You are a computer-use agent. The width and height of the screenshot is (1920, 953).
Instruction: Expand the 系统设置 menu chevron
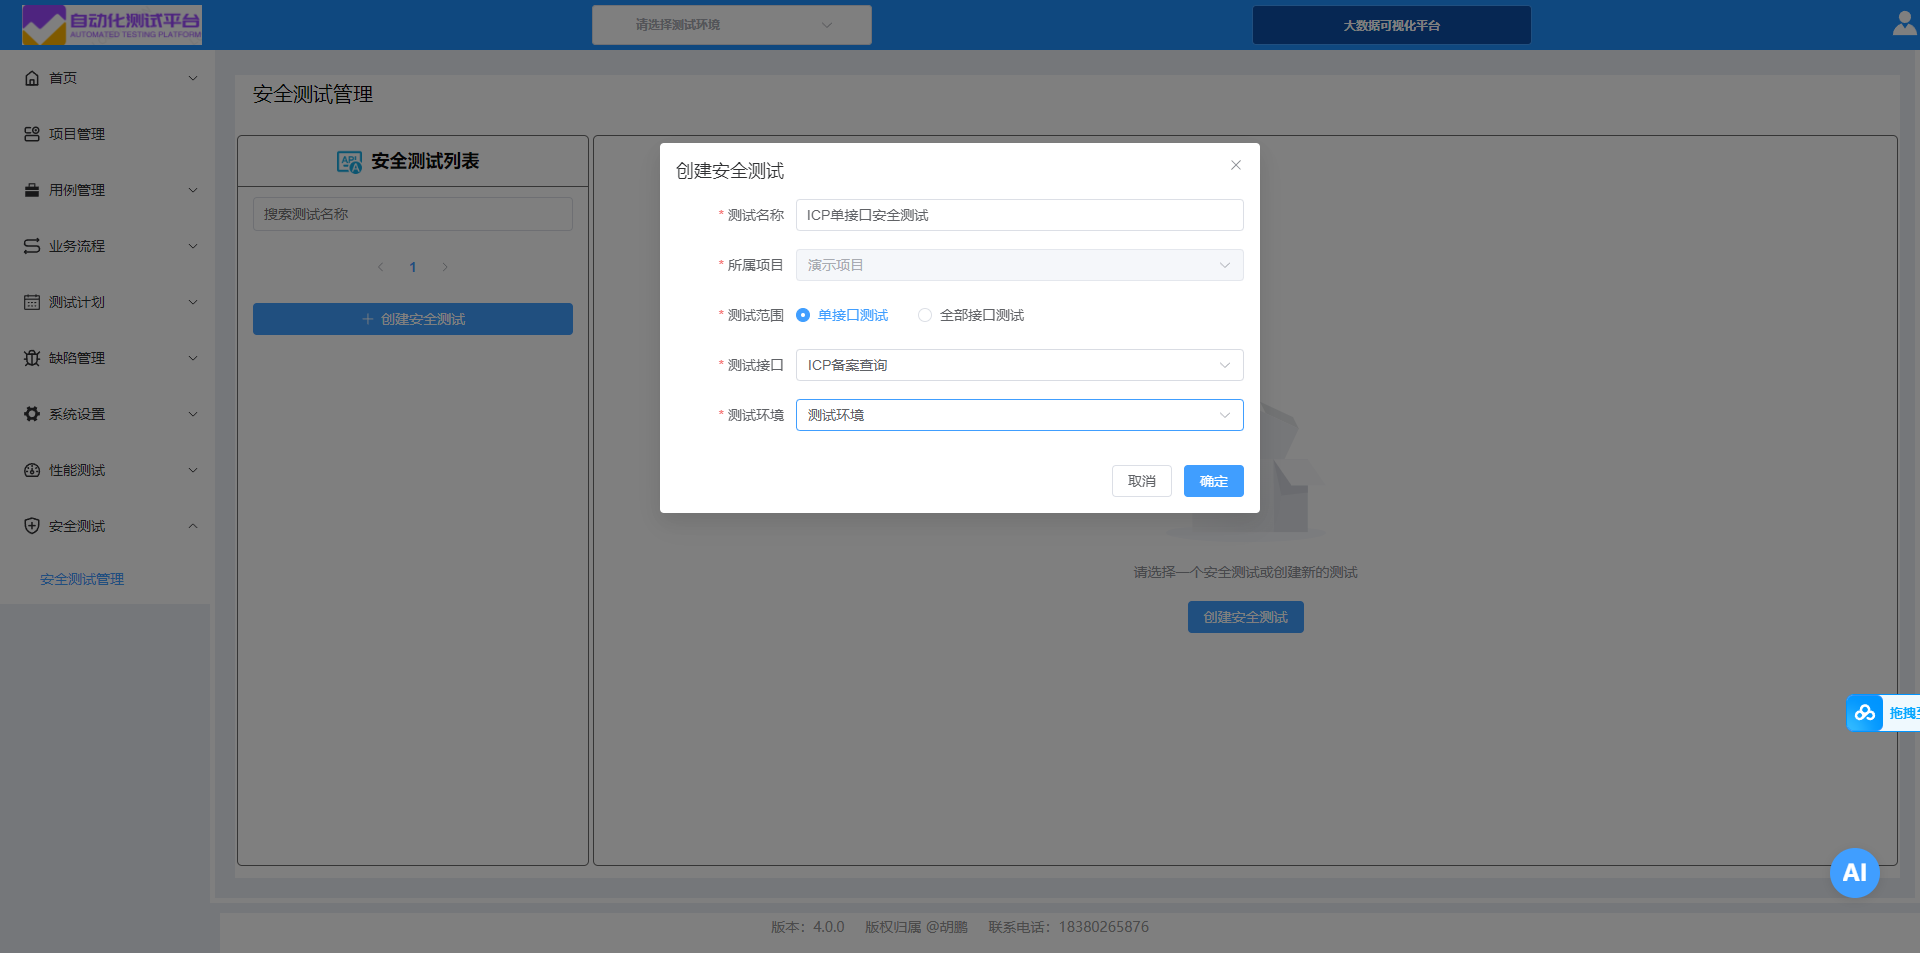193,414
